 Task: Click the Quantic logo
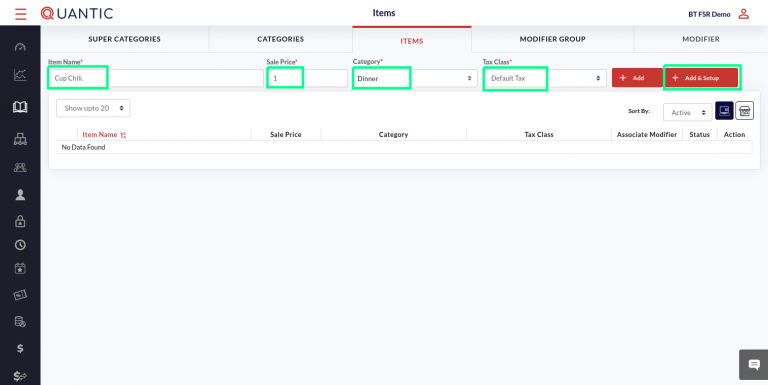77,13
